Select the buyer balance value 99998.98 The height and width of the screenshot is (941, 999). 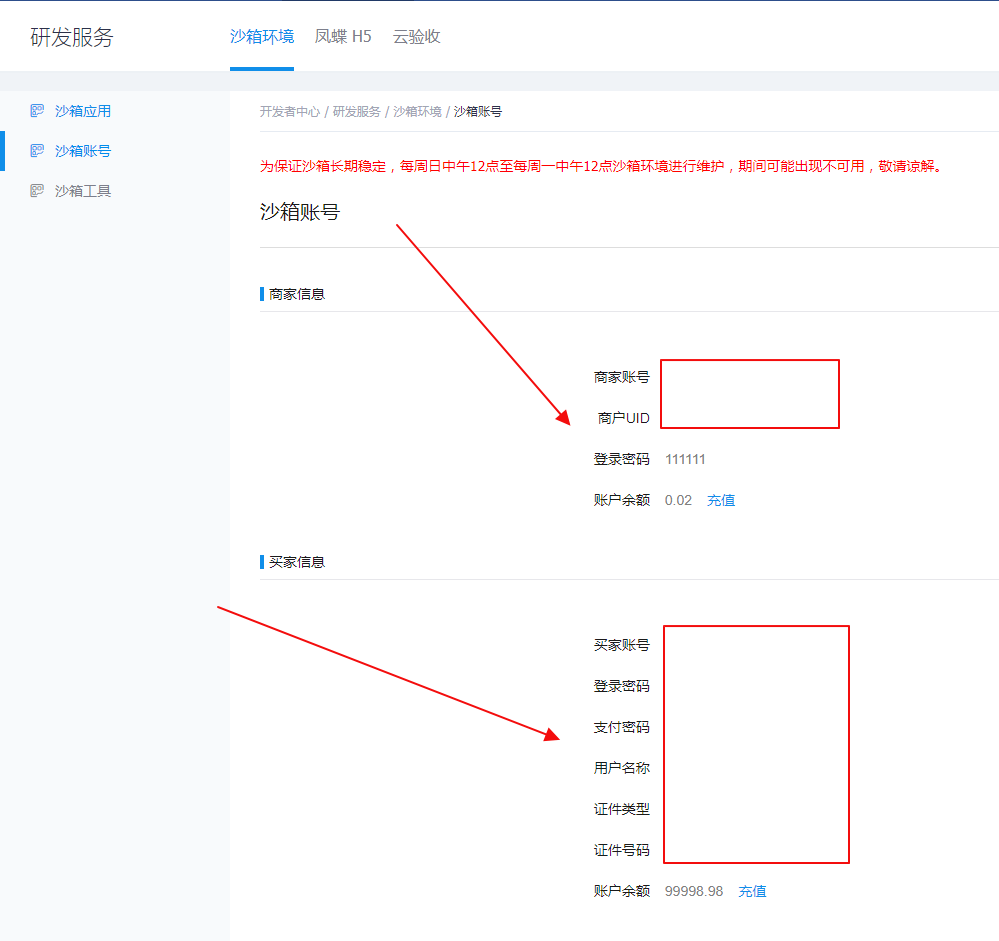694,891
